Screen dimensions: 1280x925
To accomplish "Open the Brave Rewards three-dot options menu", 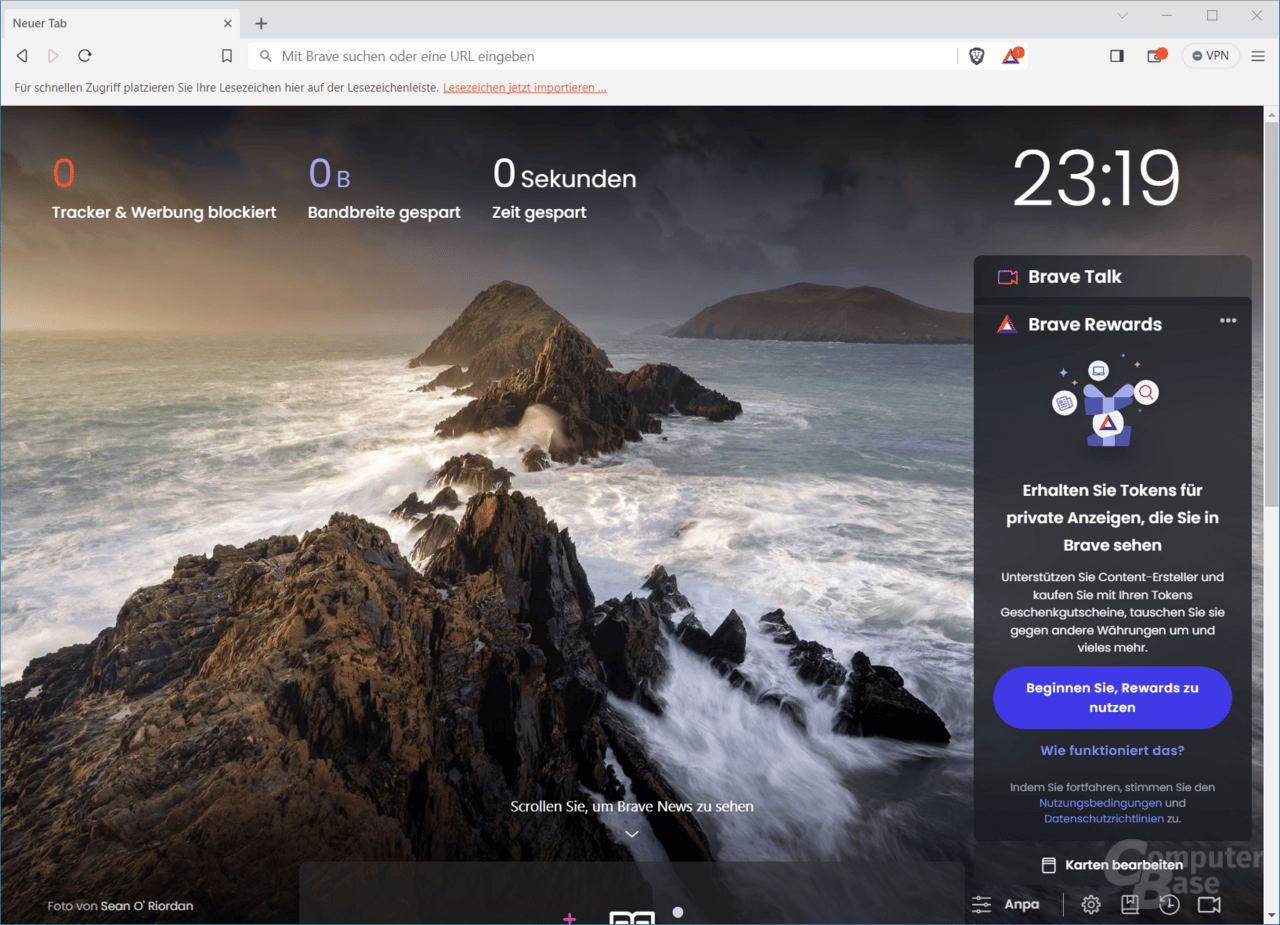I will [1228, 320].
